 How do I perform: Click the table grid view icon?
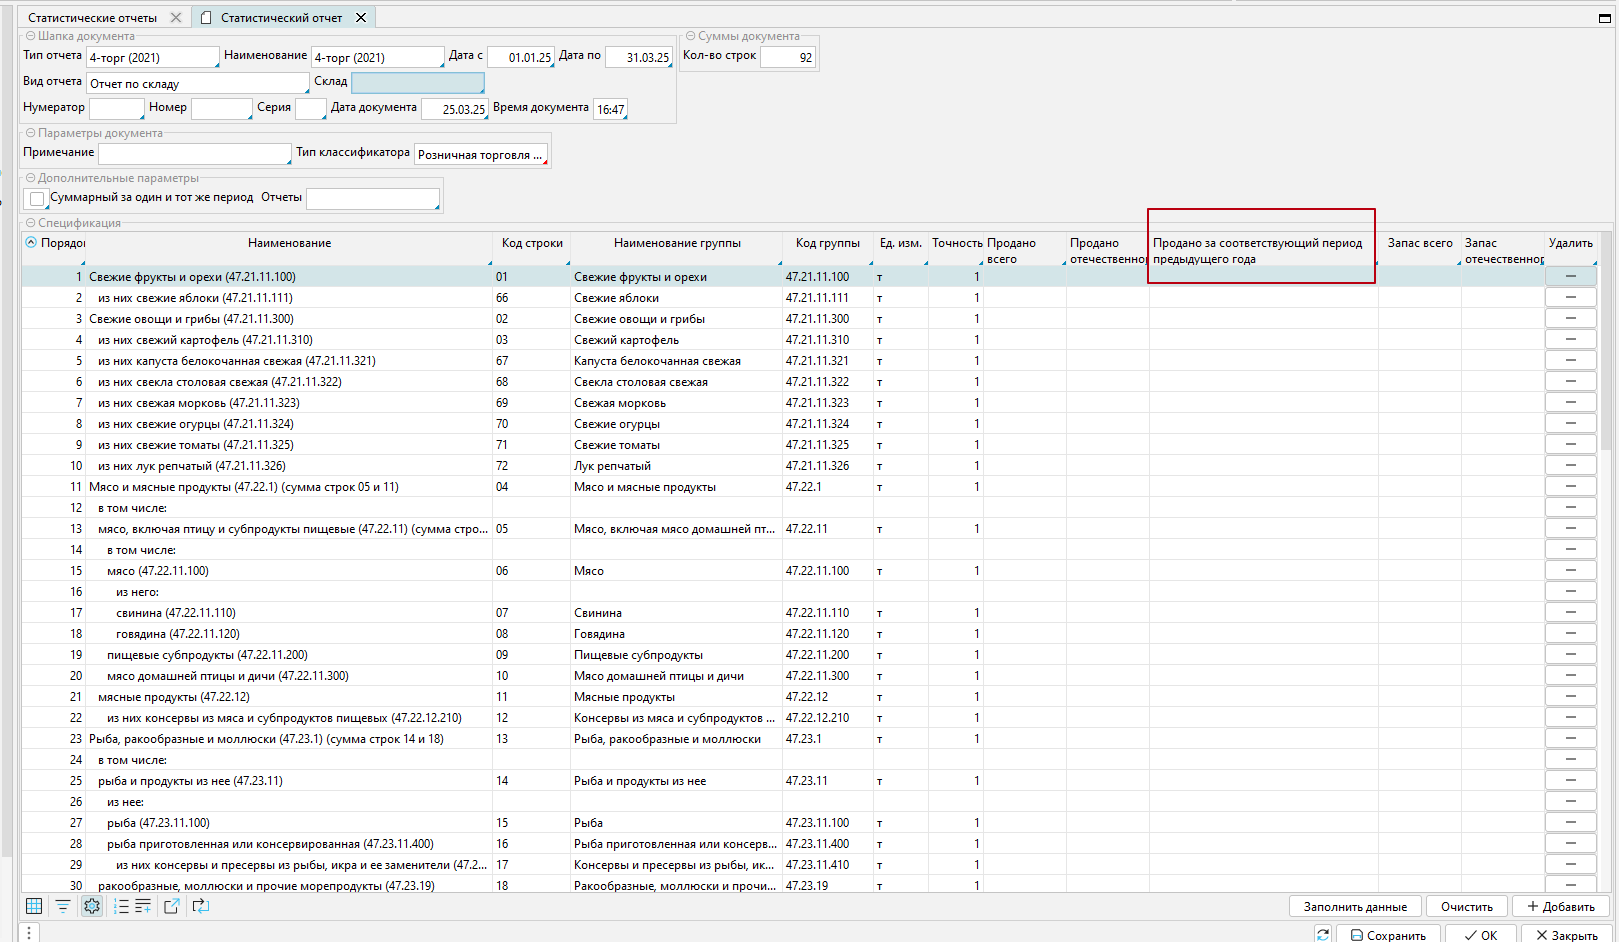(x=34, y=906)
